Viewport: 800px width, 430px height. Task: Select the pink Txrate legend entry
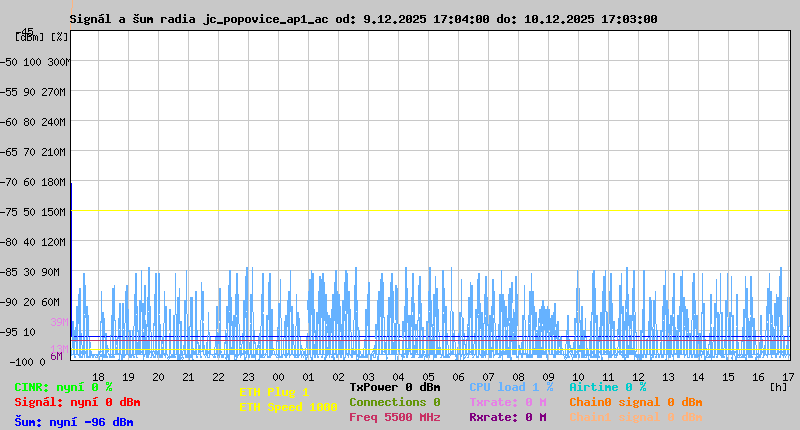click(x=507, y=402)
